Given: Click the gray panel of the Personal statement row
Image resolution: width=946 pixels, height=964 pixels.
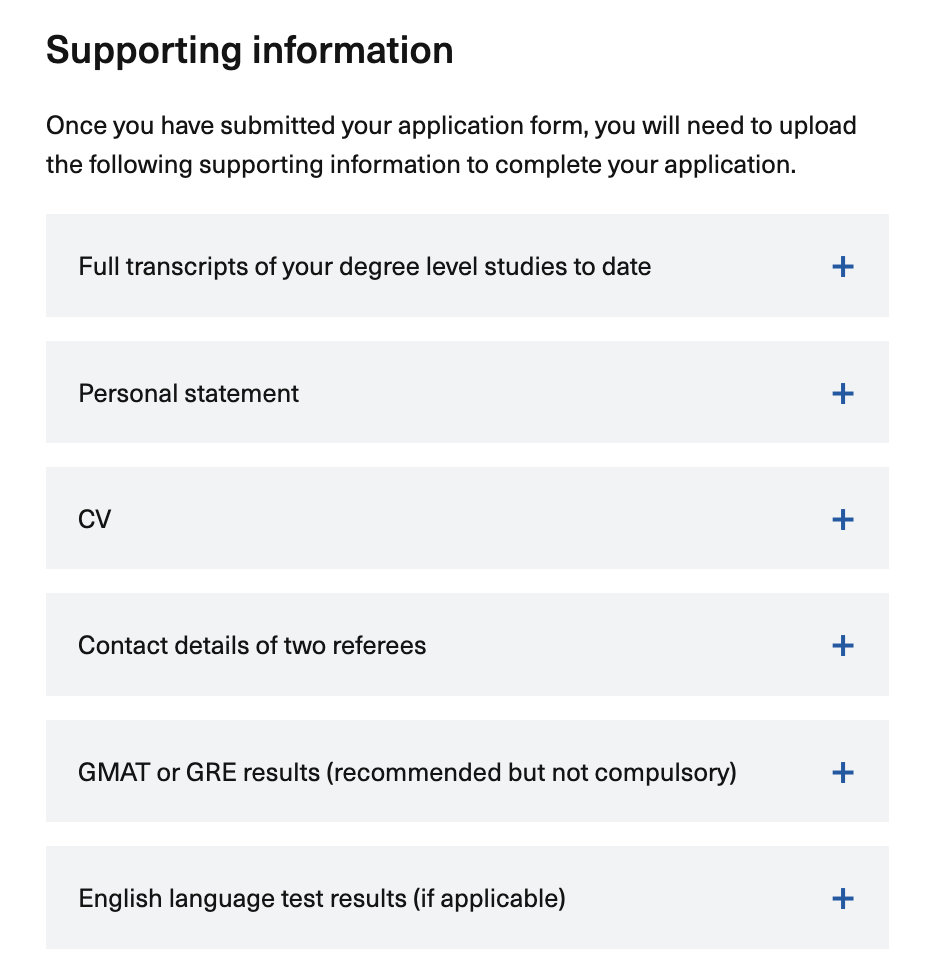Looking at the screenshot, I should (x=560, y=418).
